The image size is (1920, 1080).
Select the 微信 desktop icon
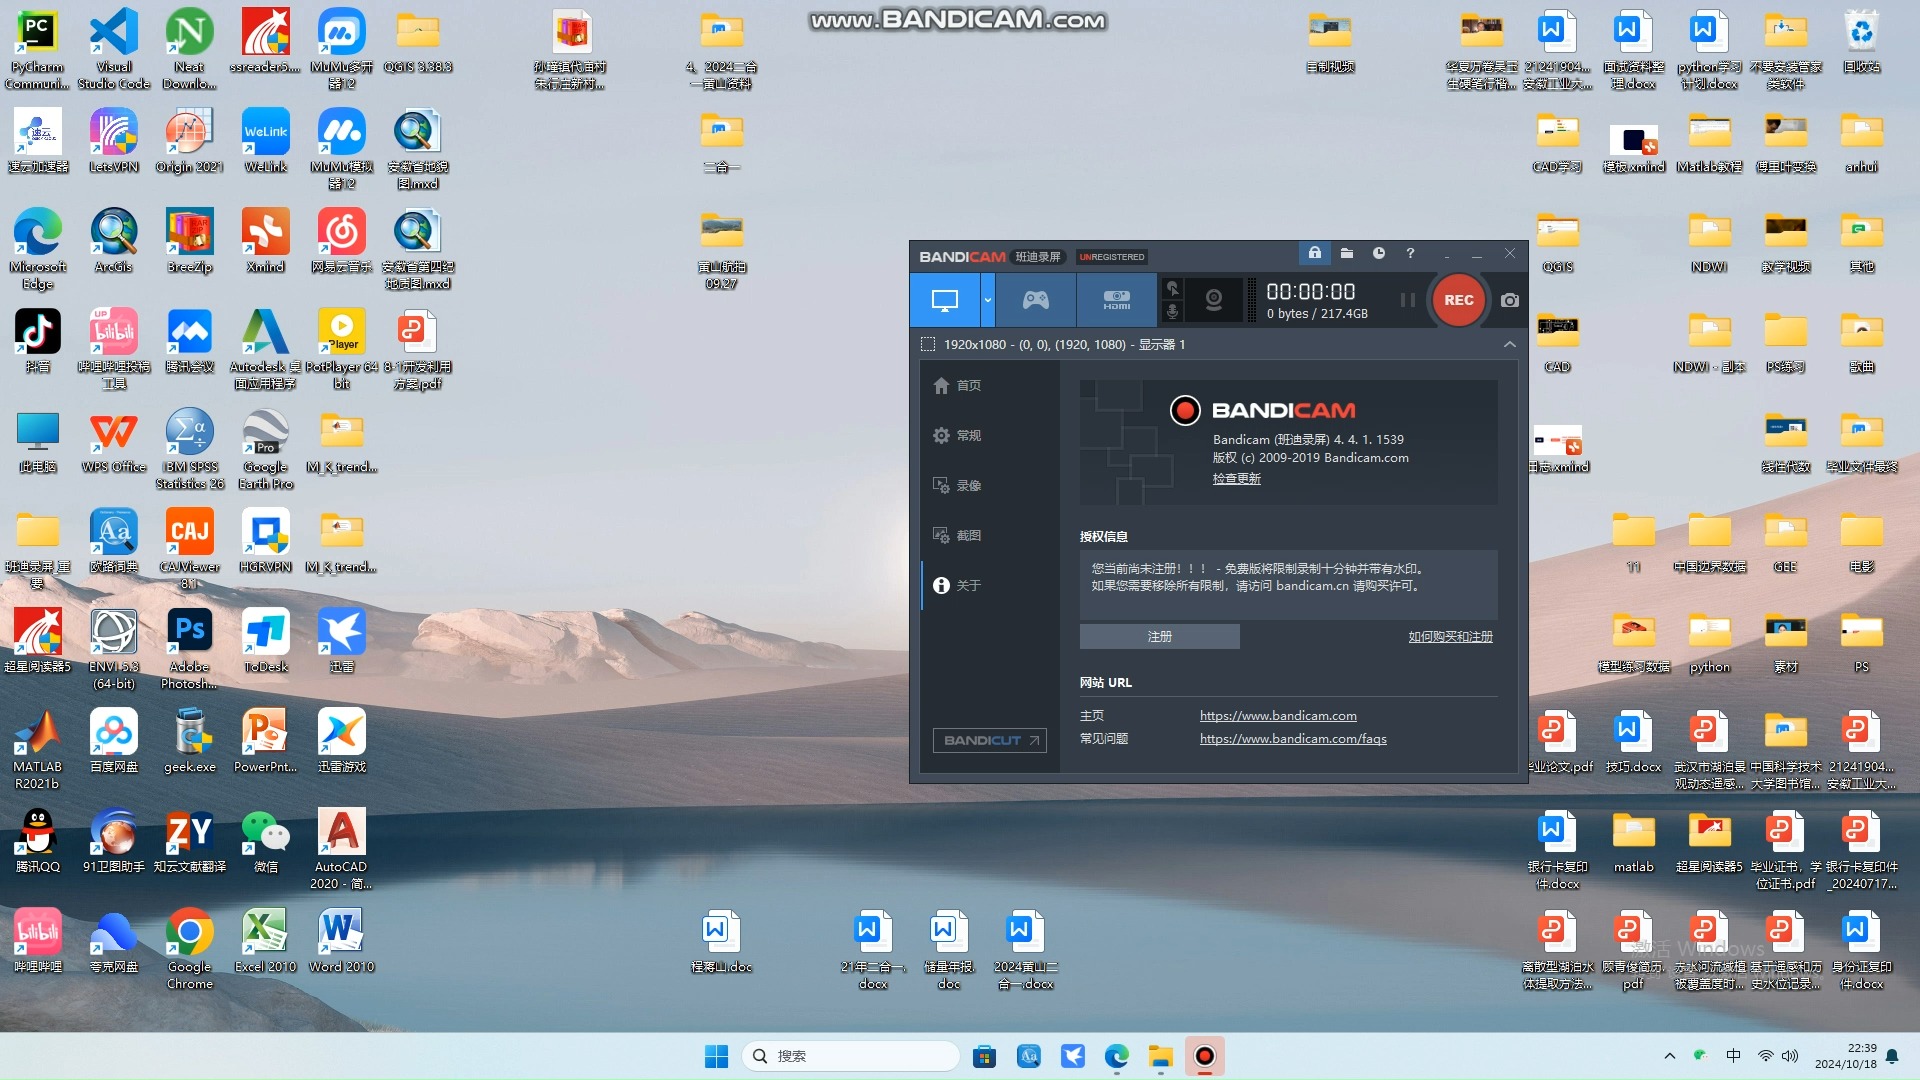coord(265,840)
